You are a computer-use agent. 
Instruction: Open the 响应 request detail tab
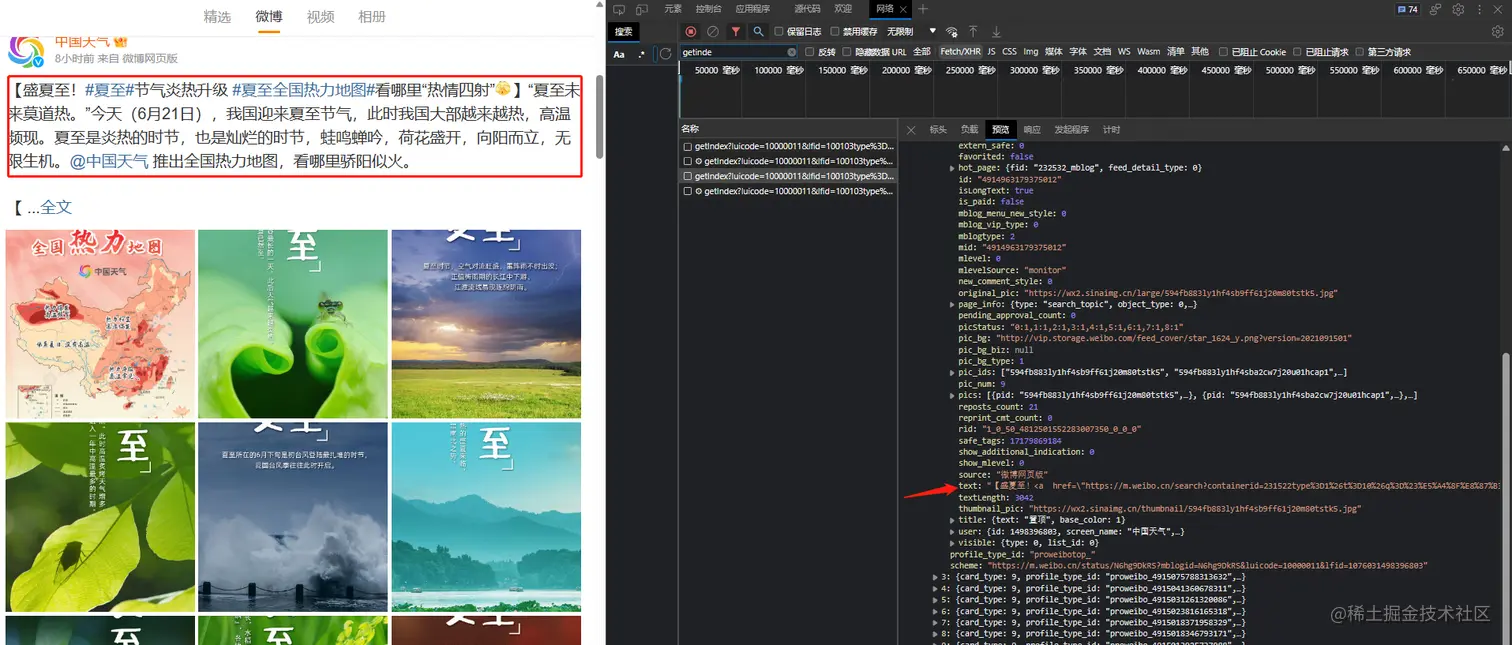1032,130
